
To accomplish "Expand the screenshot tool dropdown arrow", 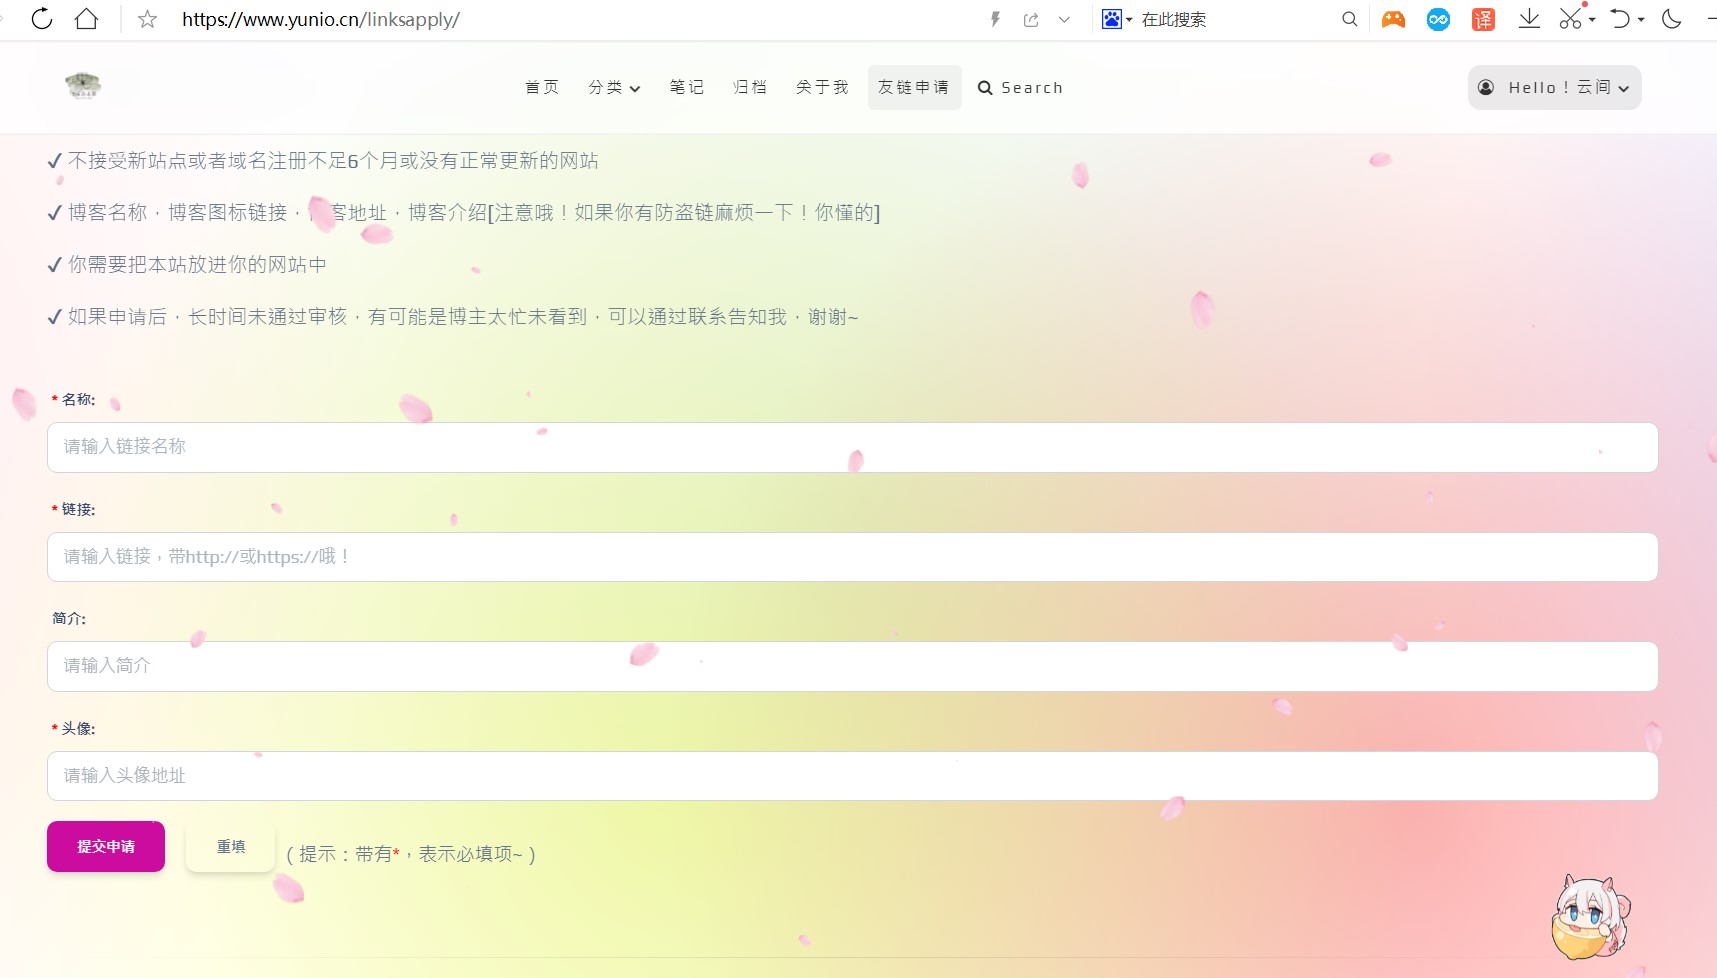I will click(x=1592, y=19).
